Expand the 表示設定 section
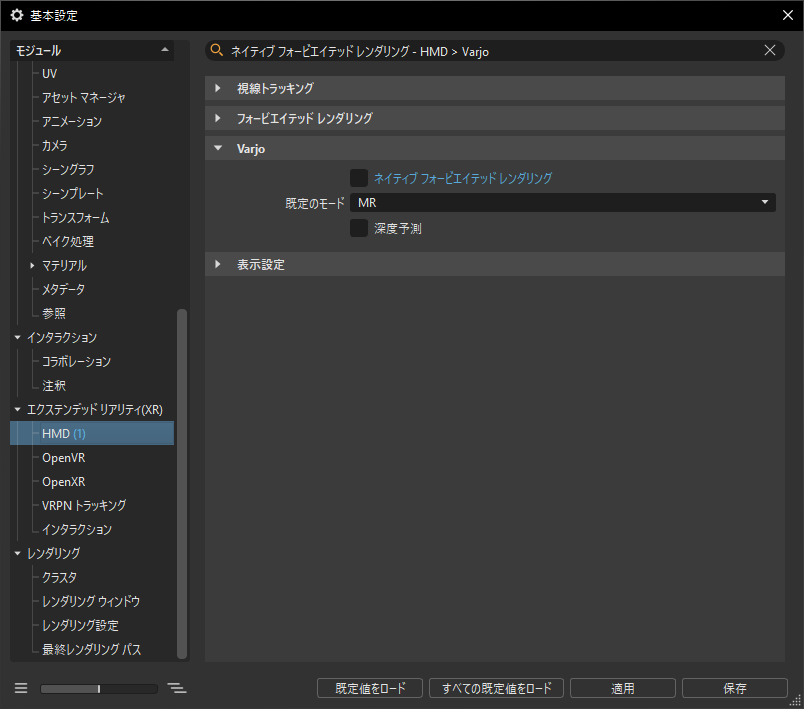The image size is (804, 709). pos(218,265)
